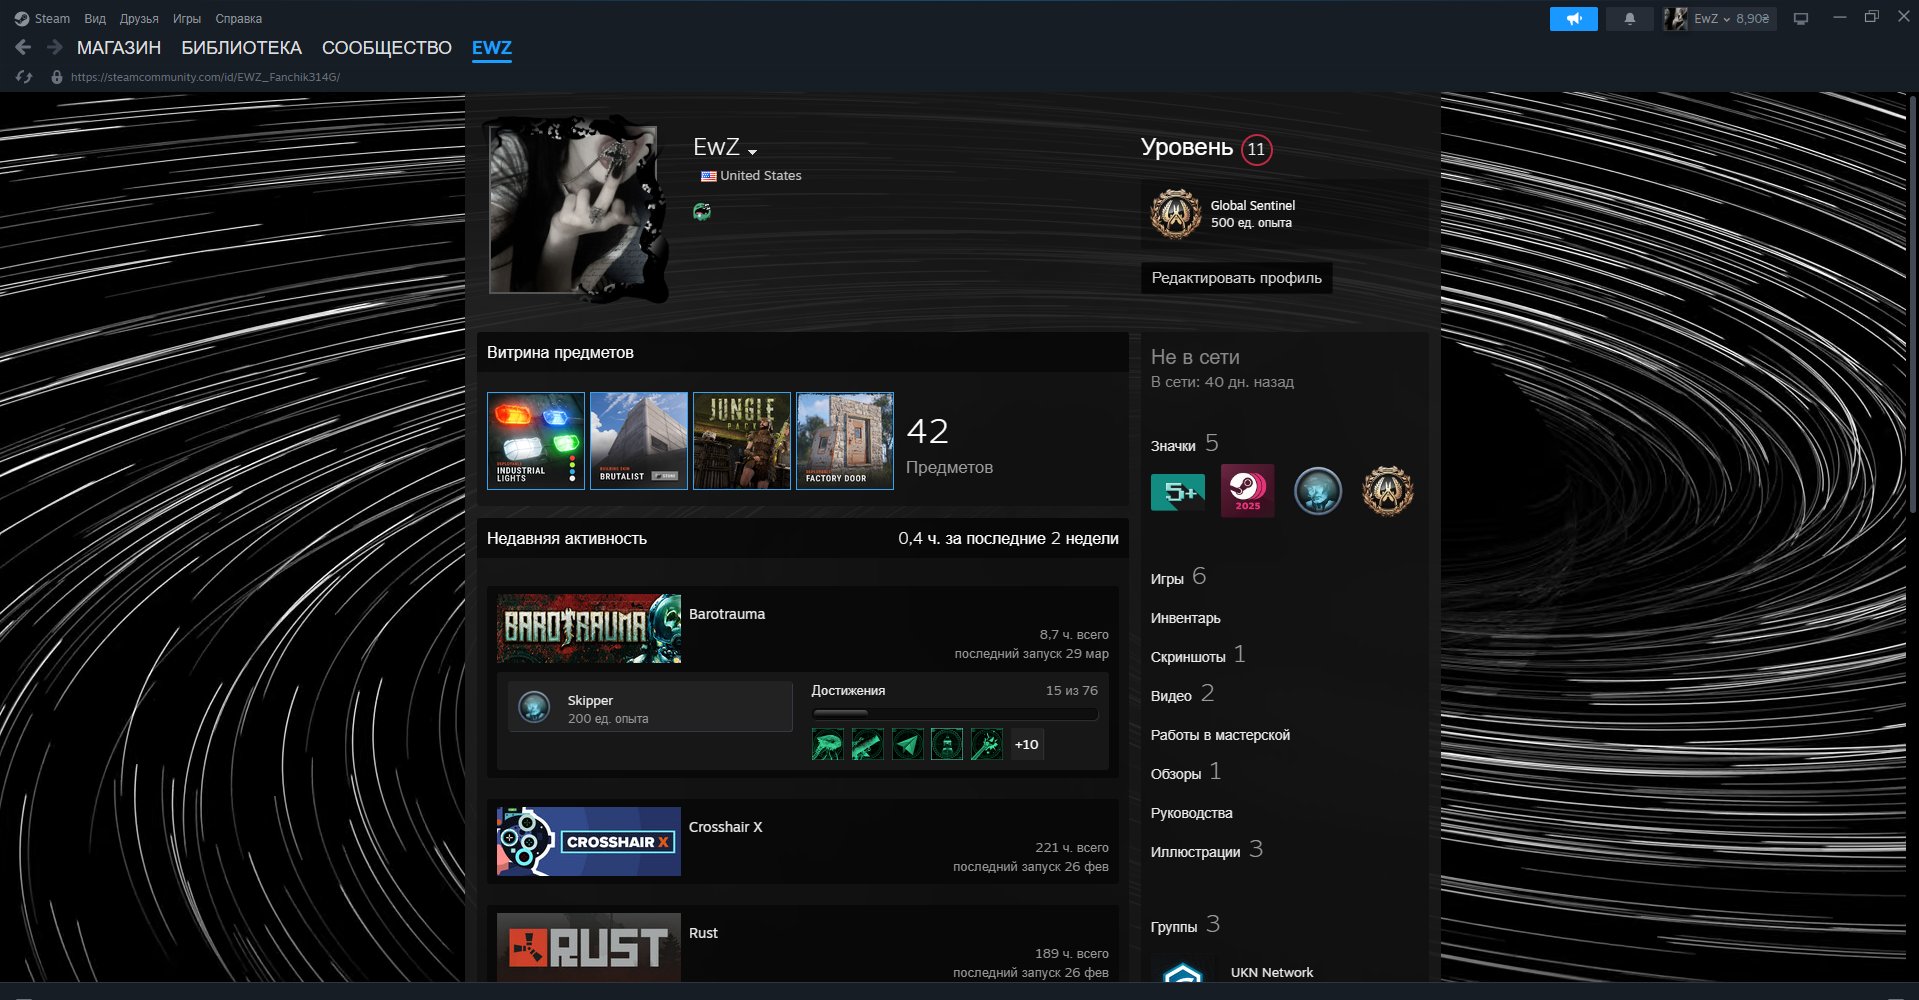This screenshot has height=1000, width=1919.
Task: Open the Industrial Lights showcase item
Action: 536,440
